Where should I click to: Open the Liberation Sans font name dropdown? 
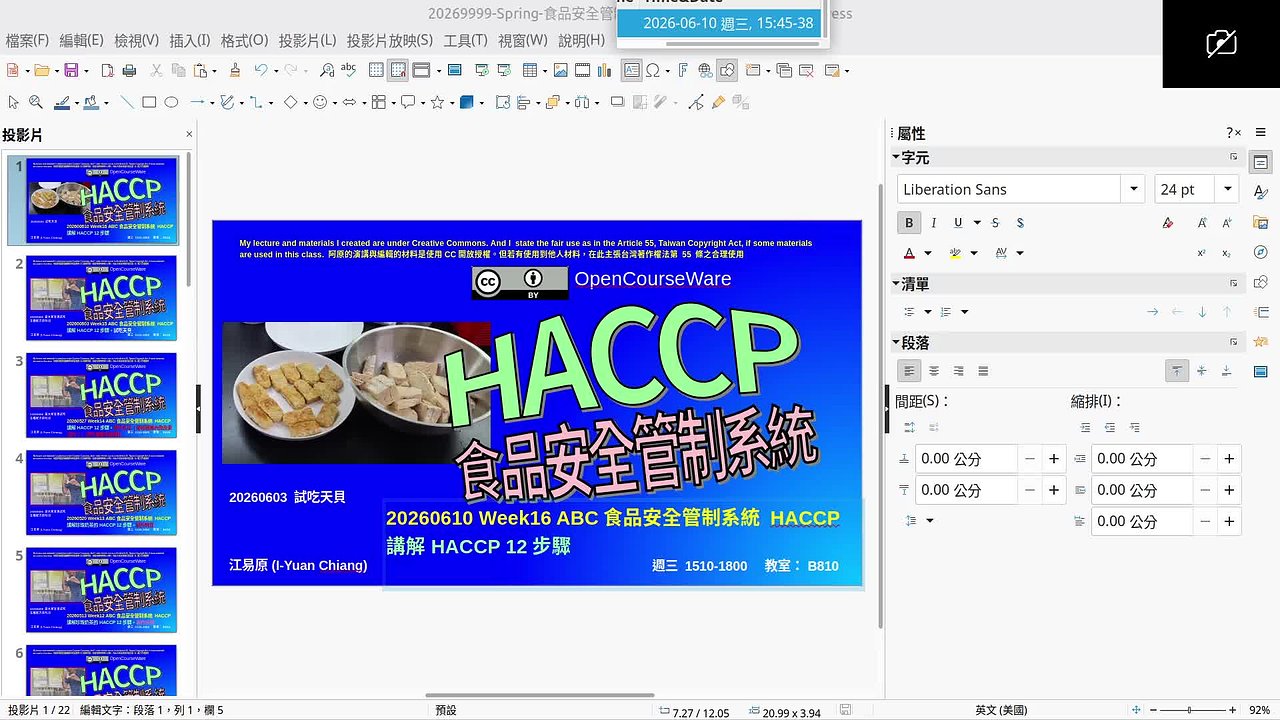click(1134, 189)
